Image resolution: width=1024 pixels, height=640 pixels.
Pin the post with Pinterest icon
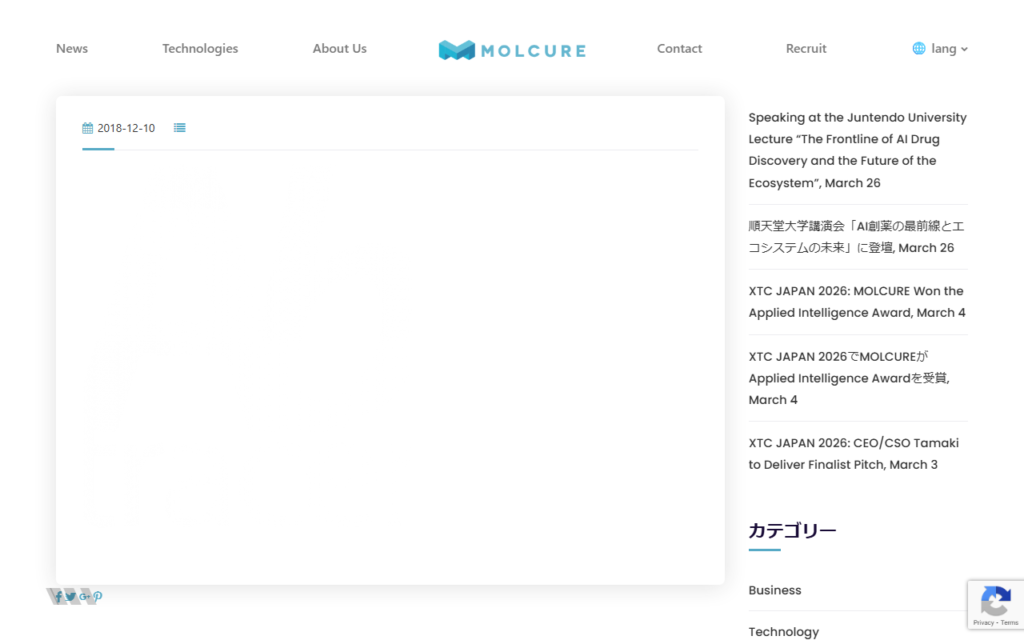pyautogui.click(x=98, y=597)
